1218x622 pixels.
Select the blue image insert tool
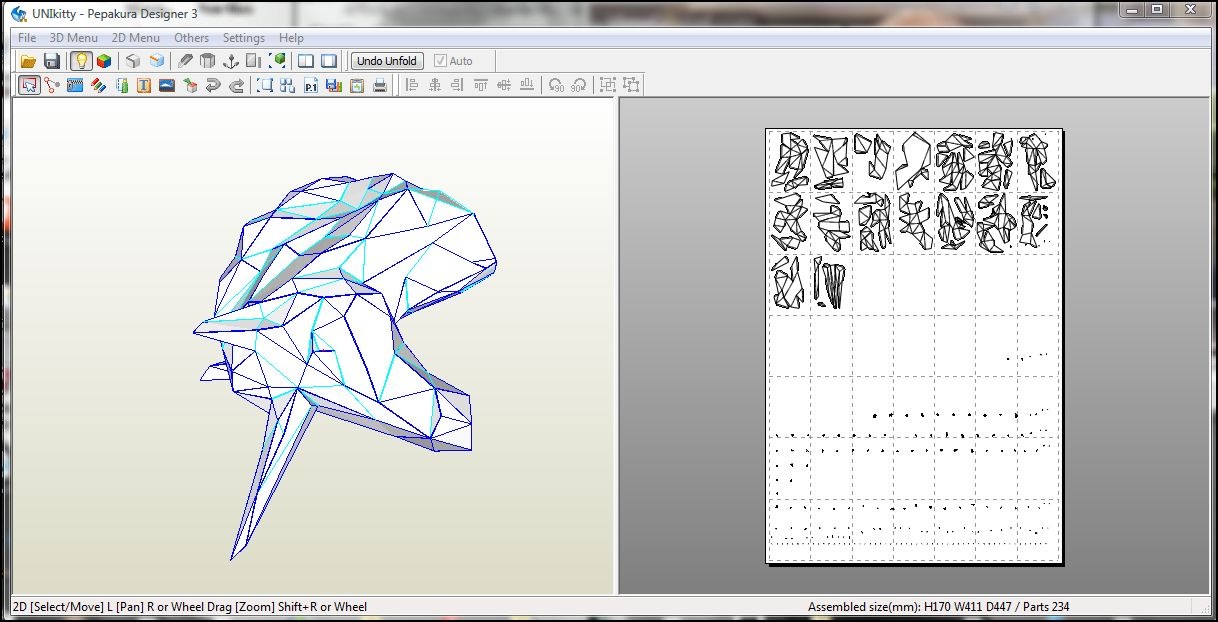point(167,85)
